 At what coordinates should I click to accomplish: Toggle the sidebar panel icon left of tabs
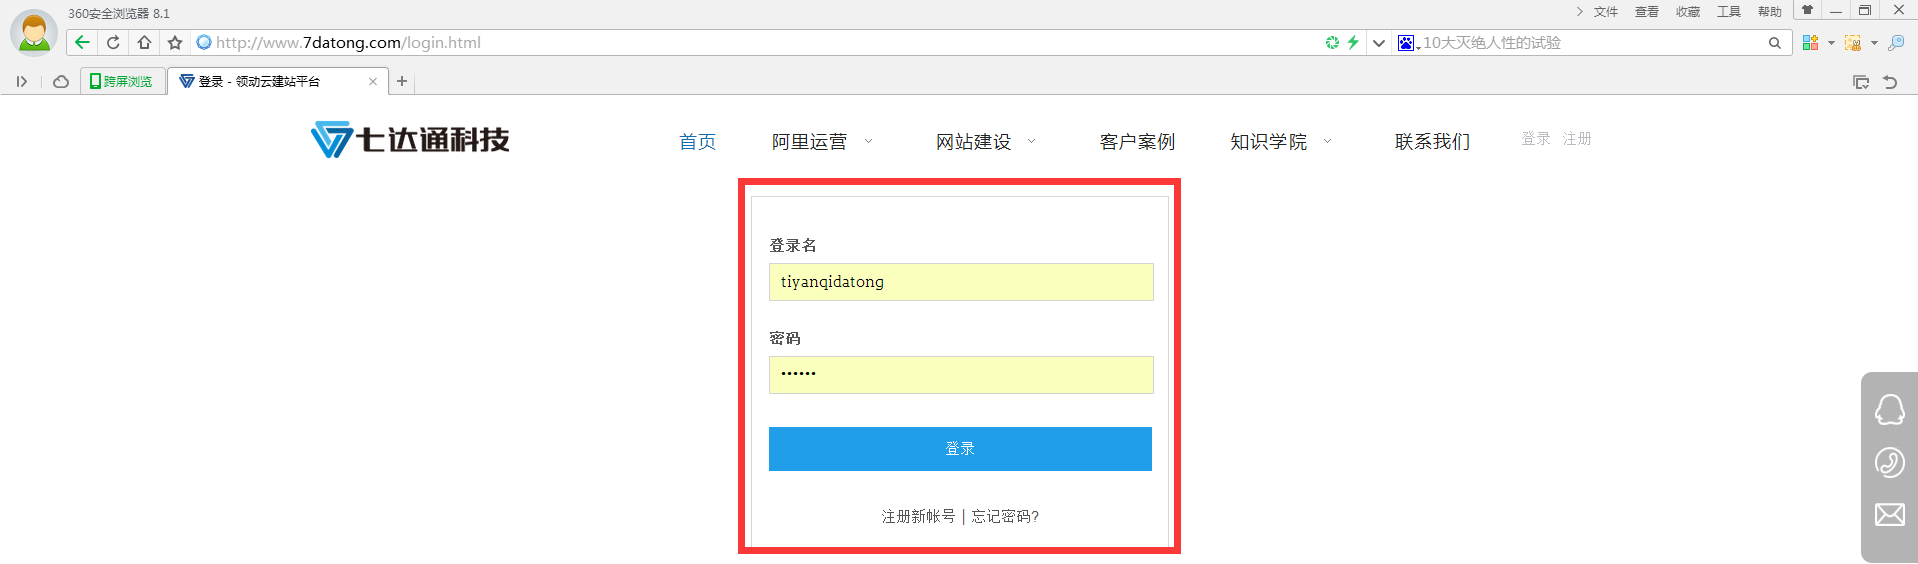21,82
